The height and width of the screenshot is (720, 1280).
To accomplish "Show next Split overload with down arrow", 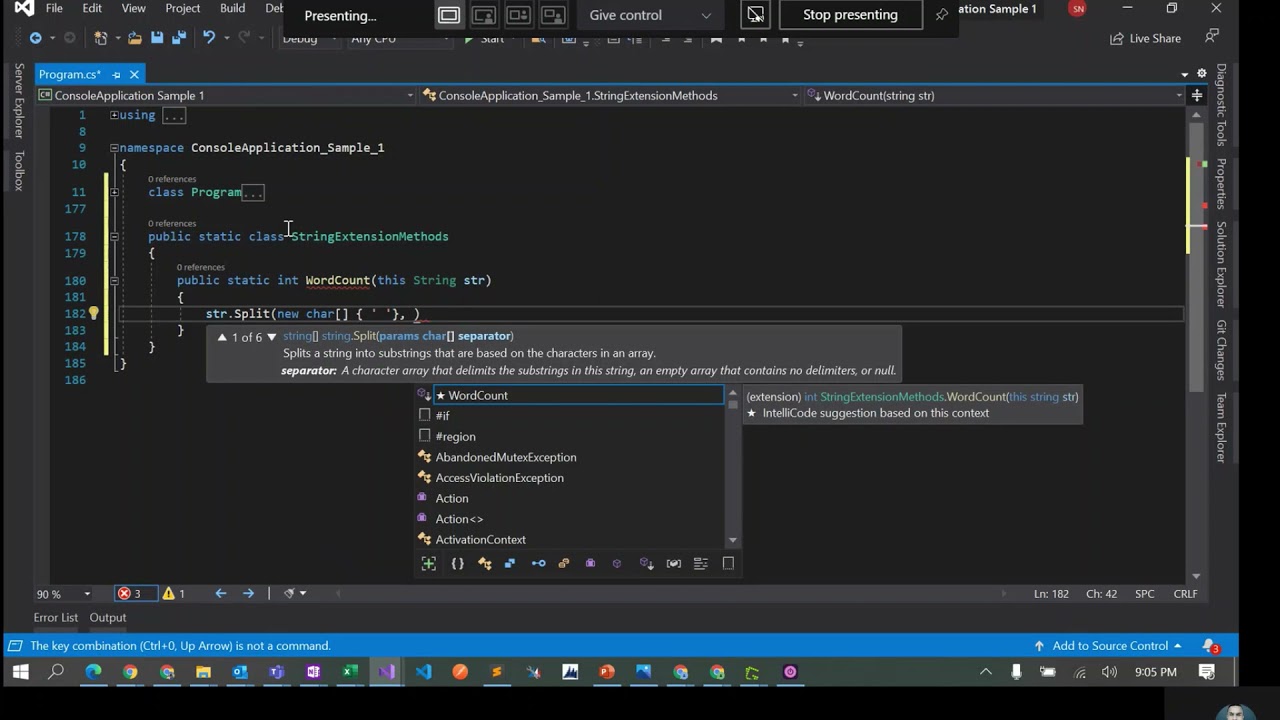I will 271,337.
